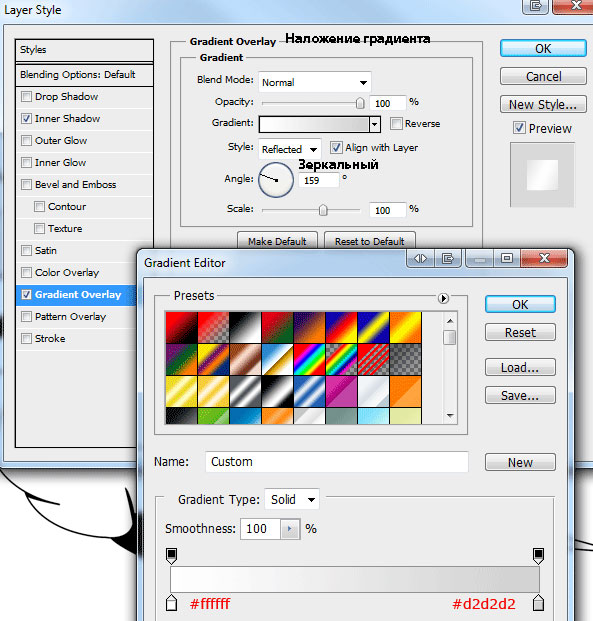
Task: Choose the rainbow spectrum gradient preset
Action: point(309,359)
